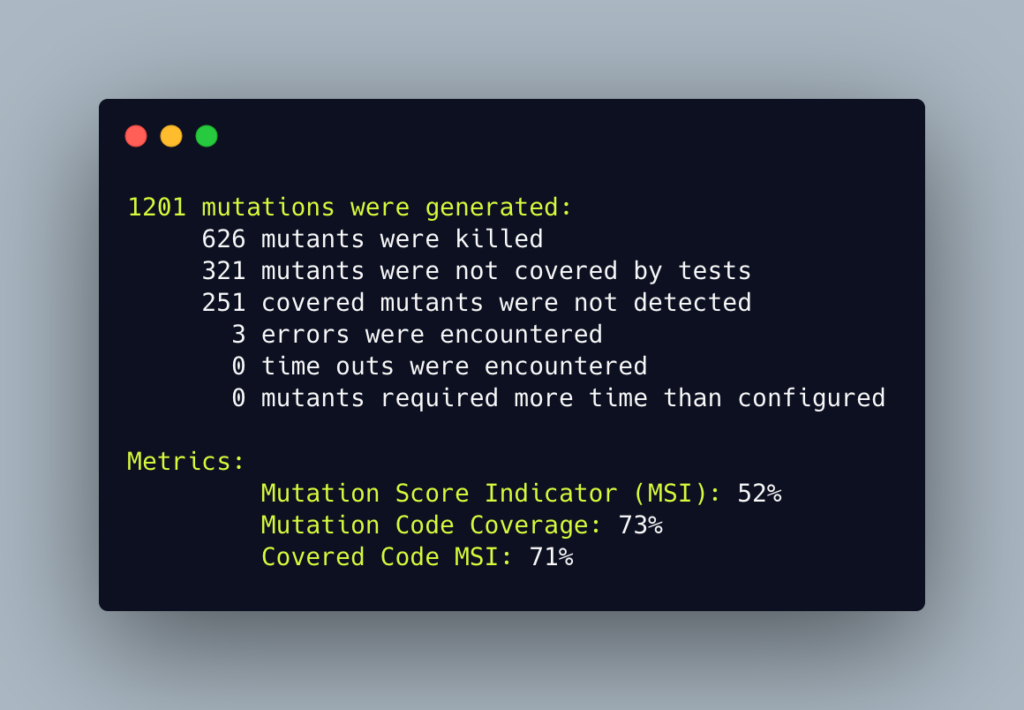Screen dimensions: 1024x710
Task: Click the 'Mutation Code Coverage:' label
Action: tap(431, 526)
